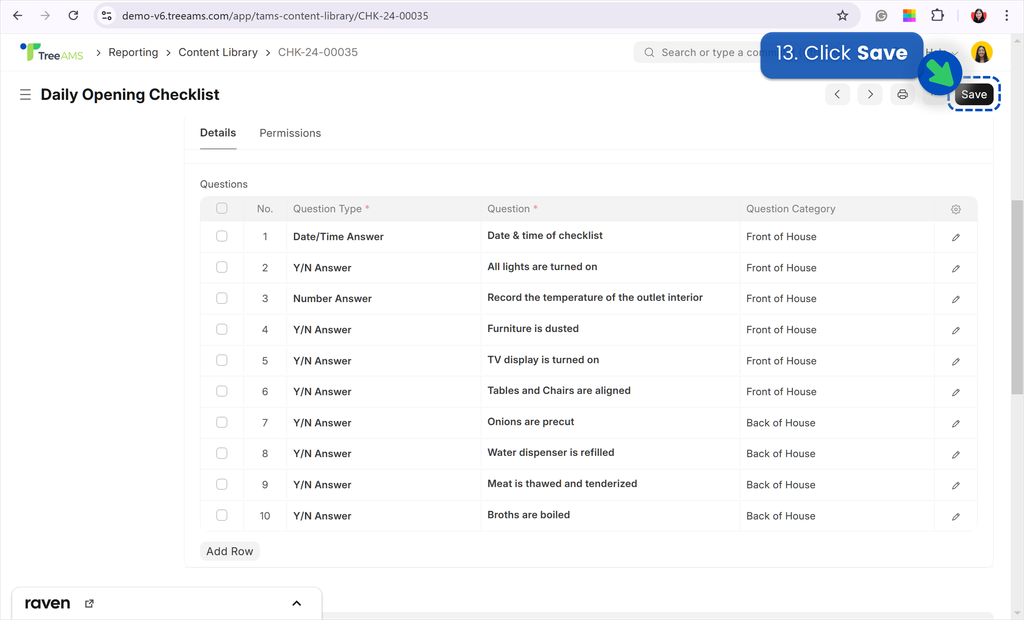Select all rows header checkbox
This screenshot has width=1024, height=620.
(x=221, y=208)
